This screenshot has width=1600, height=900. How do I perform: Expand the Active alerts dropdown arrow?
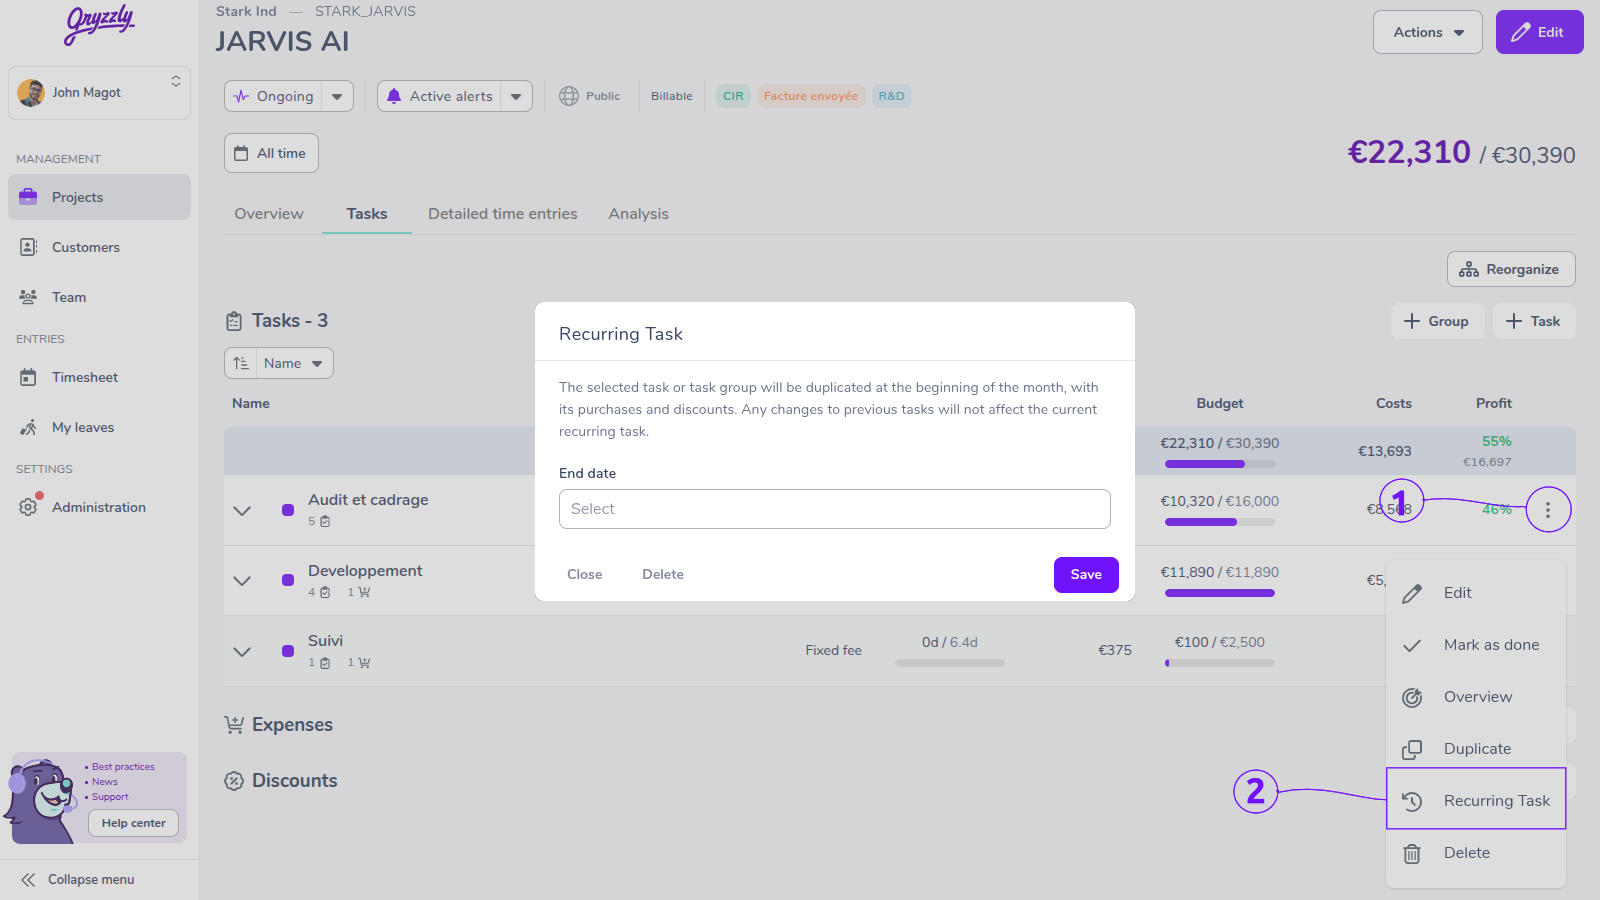(x=516, y=96)
